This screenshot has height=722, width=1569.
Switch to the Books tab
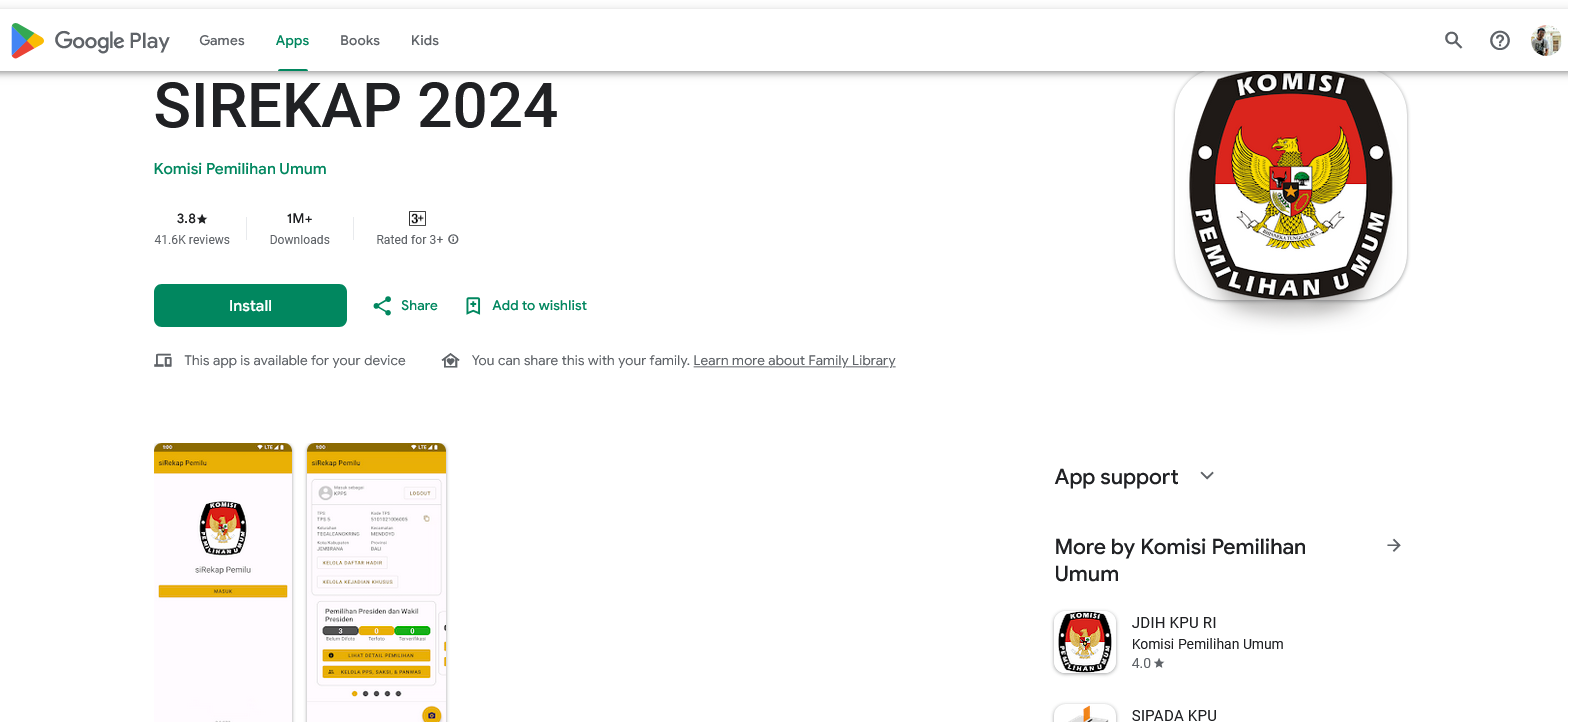360,40
